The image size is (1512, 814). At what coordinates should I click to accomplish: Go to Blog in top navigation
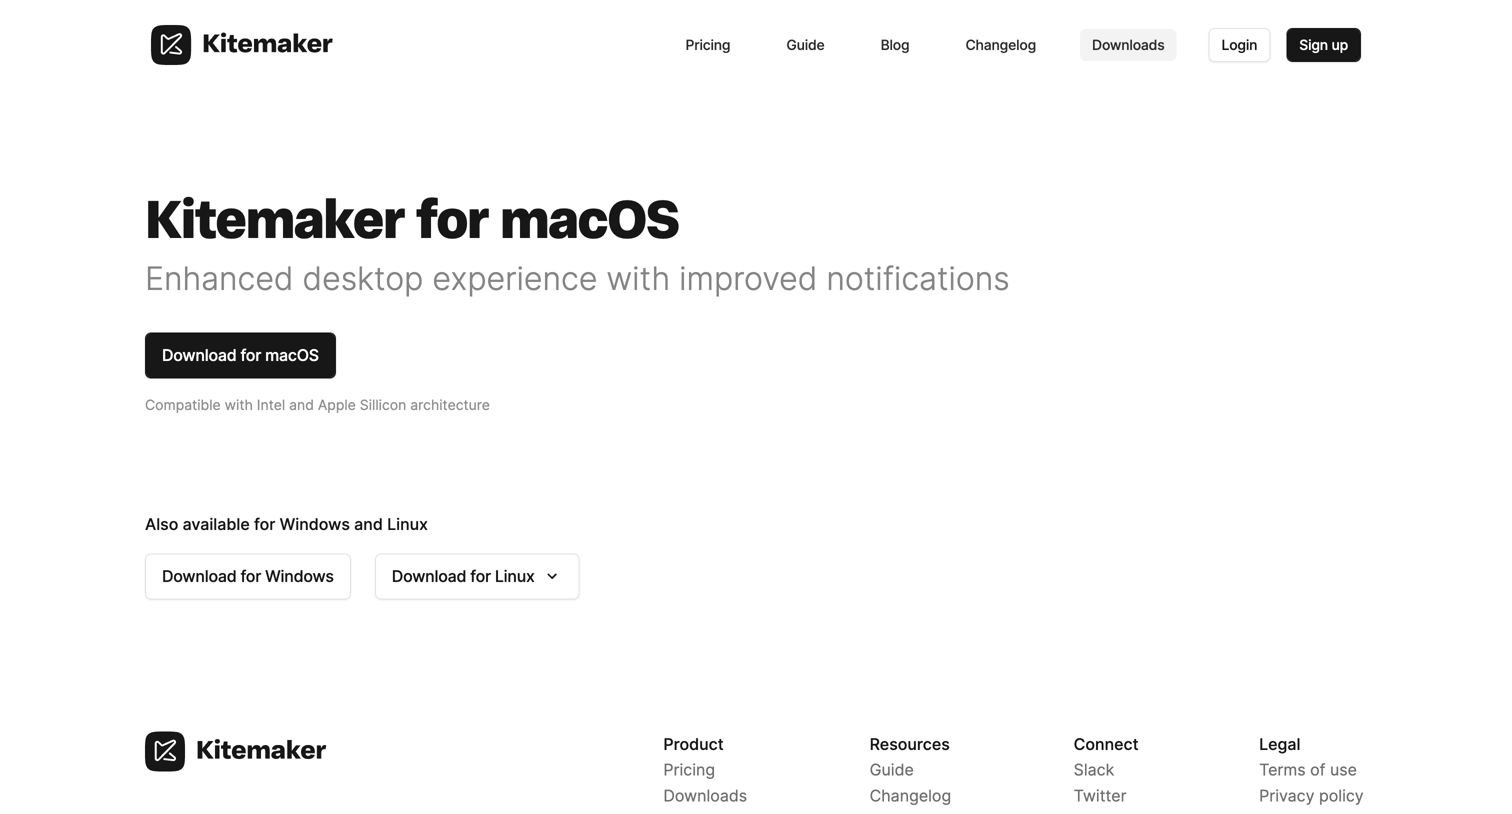point(895,45)
